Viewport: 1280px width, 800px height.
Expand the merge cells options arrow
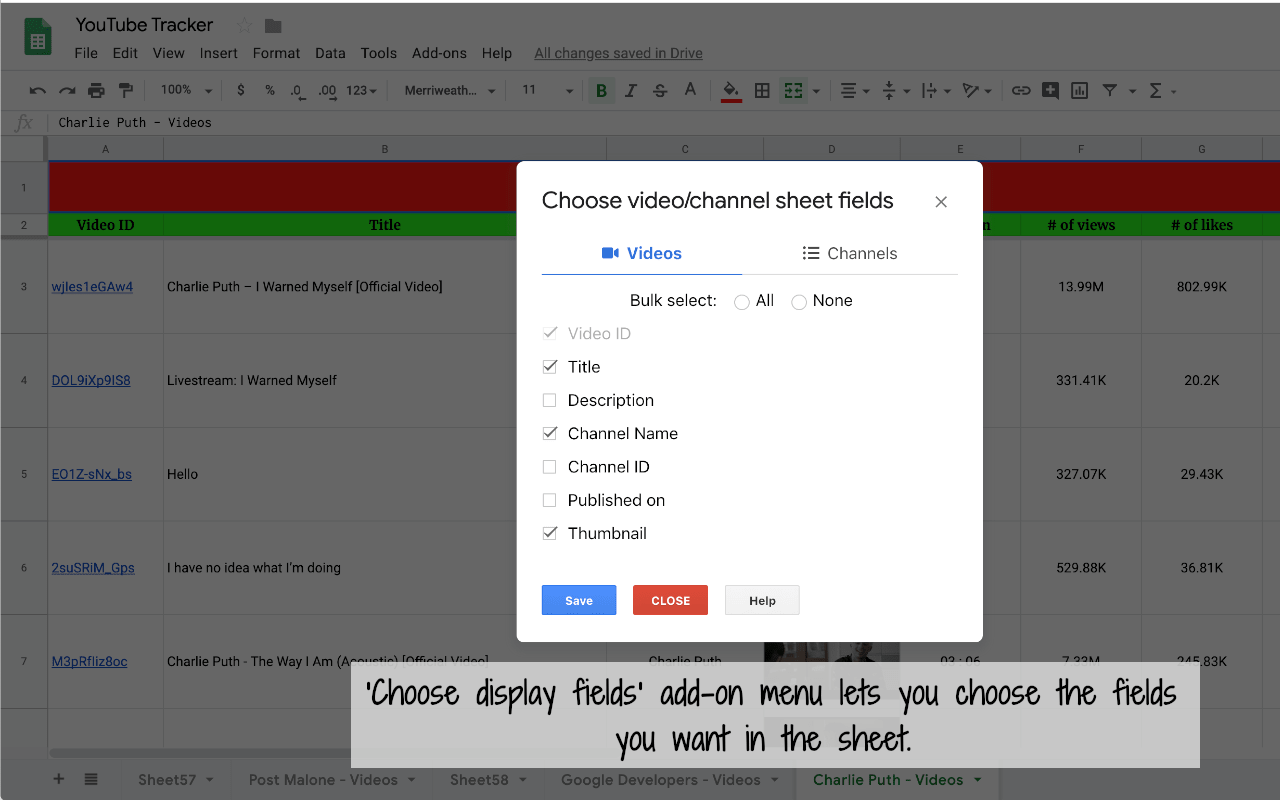(816, 91)
